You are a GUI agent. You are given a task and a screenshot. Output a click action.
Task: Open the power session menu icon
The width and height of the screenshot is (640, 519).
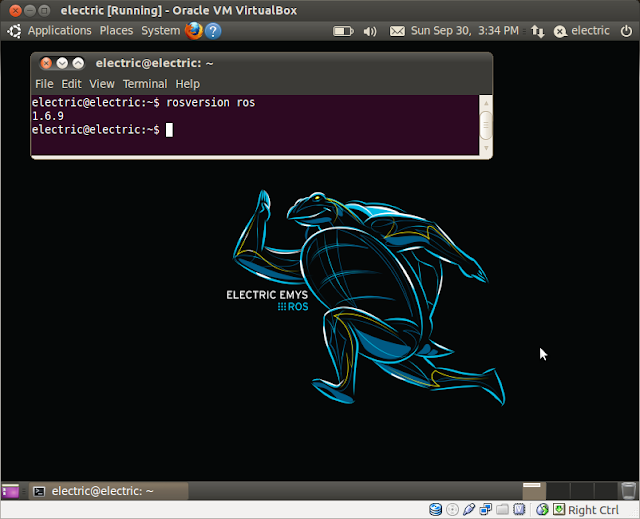tap(626, 31)
